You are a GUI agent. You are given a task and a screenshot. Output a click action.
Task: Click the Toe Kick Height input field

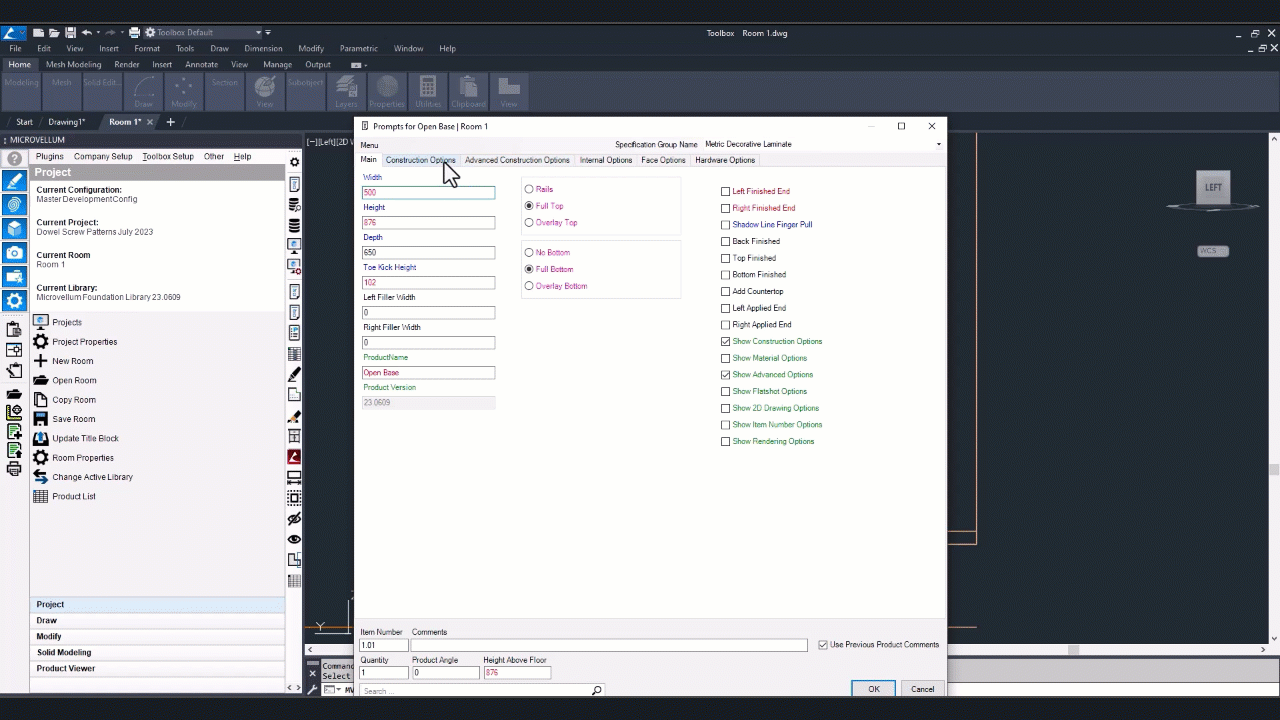click(x=428, y=283)
